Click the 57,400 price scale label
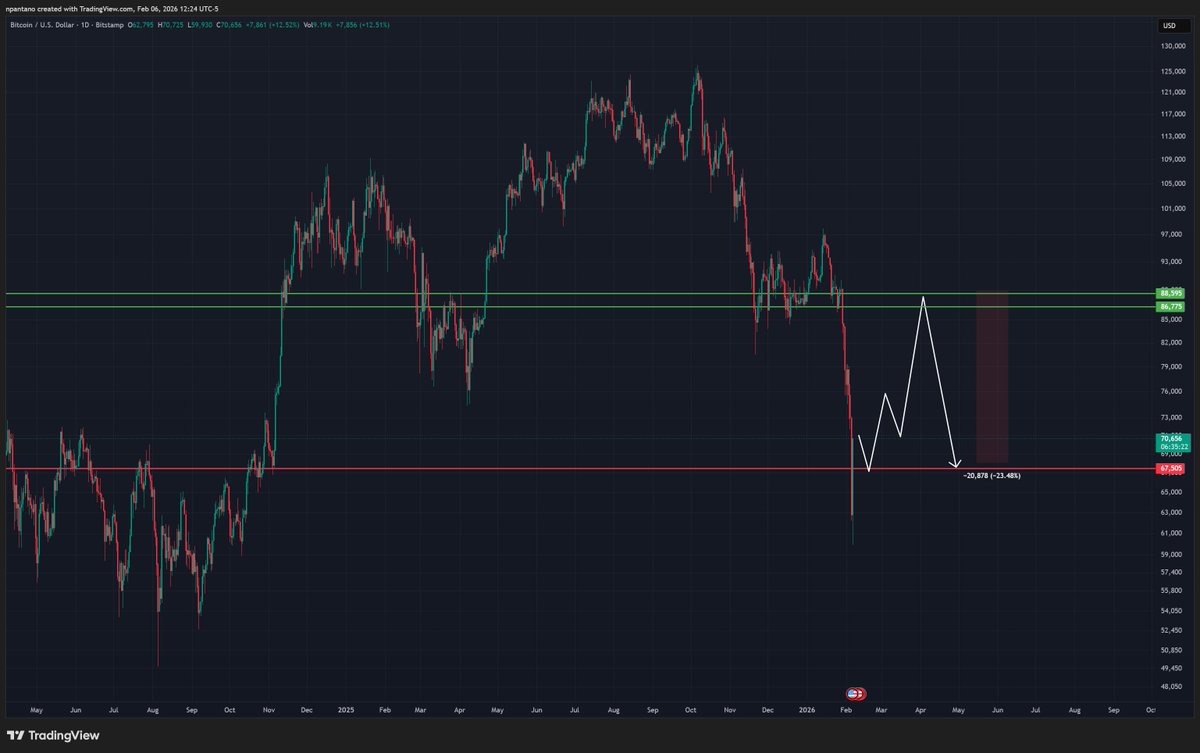The image size is (1200, 753). click(x=1169, y=573)
